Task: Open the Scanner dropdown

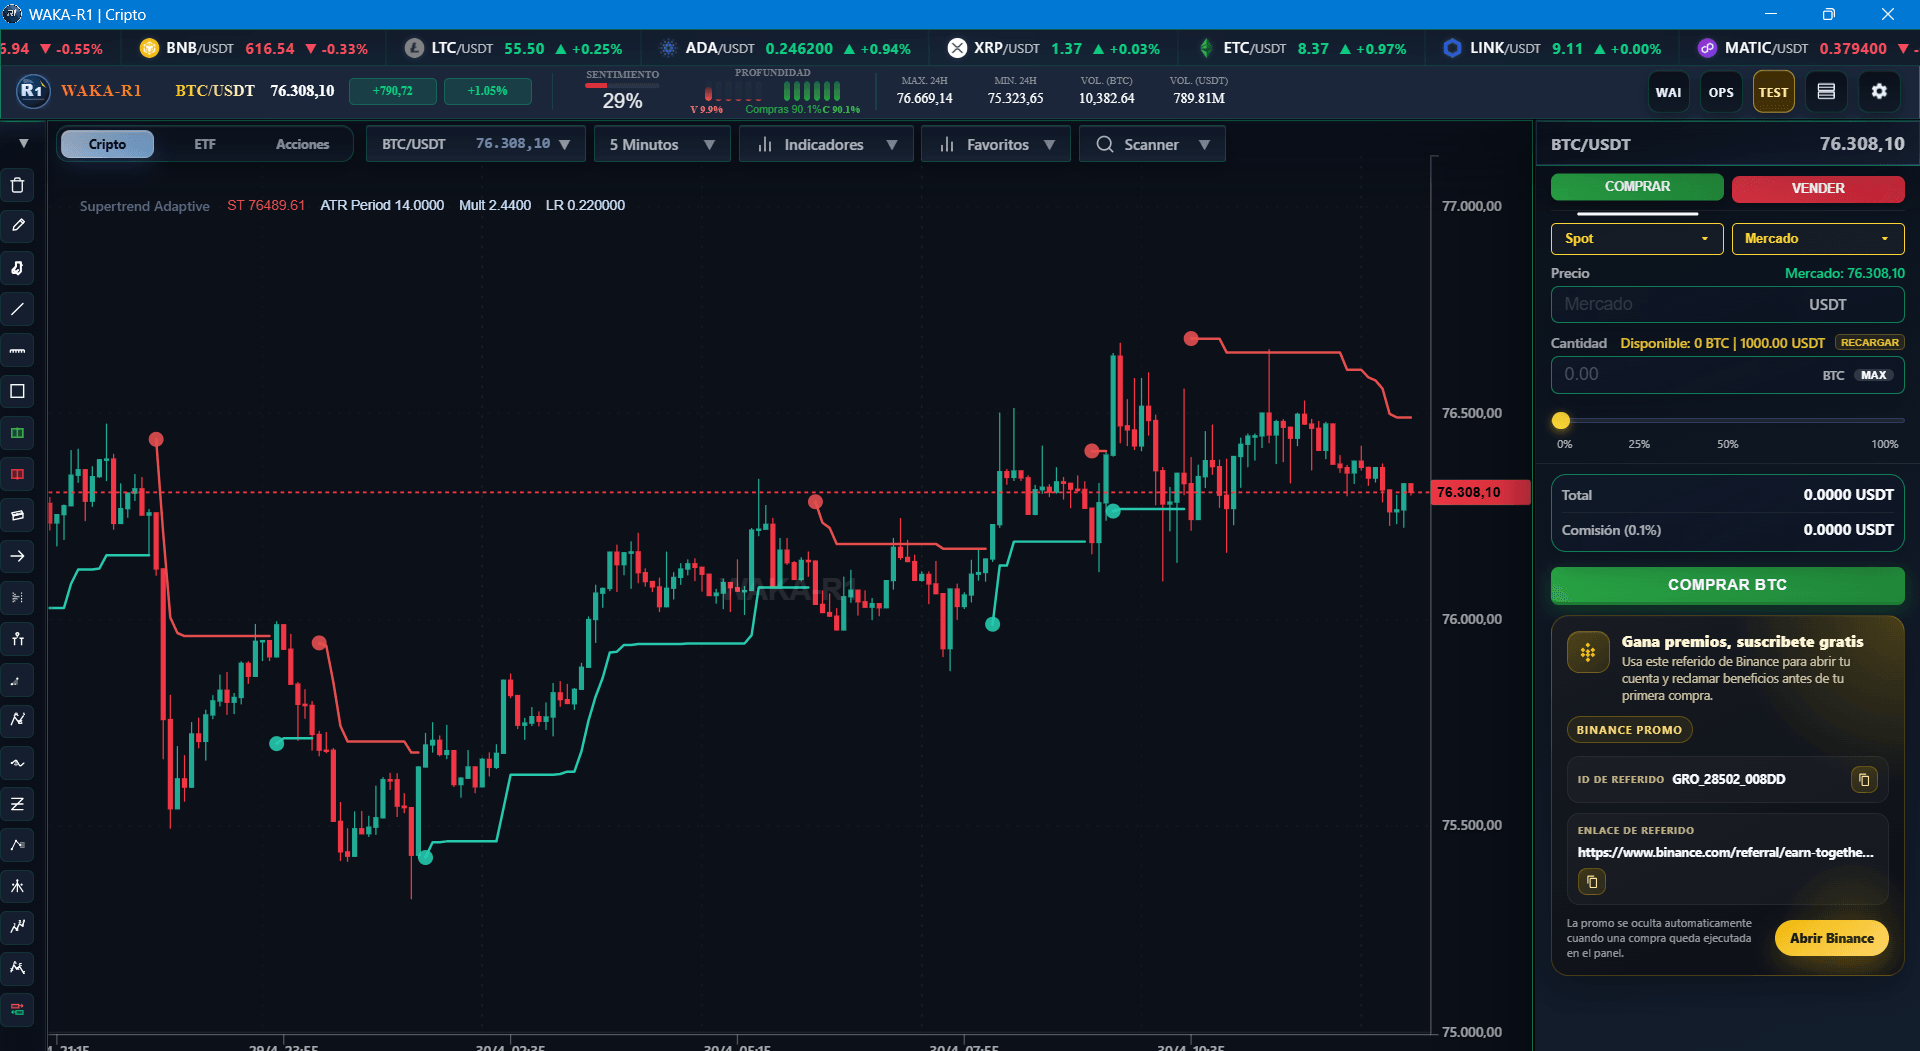Action: click(x=1152, y=144)
